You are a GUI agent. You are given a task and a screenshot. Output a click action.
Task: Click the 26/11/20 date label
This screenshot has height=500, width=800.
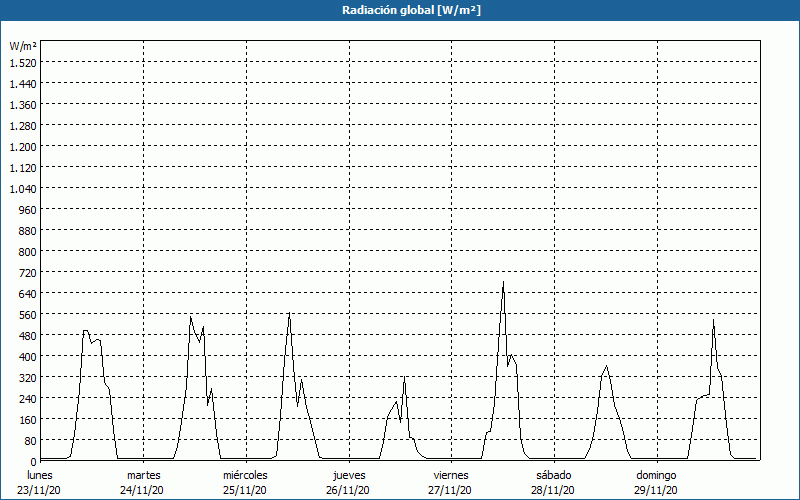[x=348, y=490]
